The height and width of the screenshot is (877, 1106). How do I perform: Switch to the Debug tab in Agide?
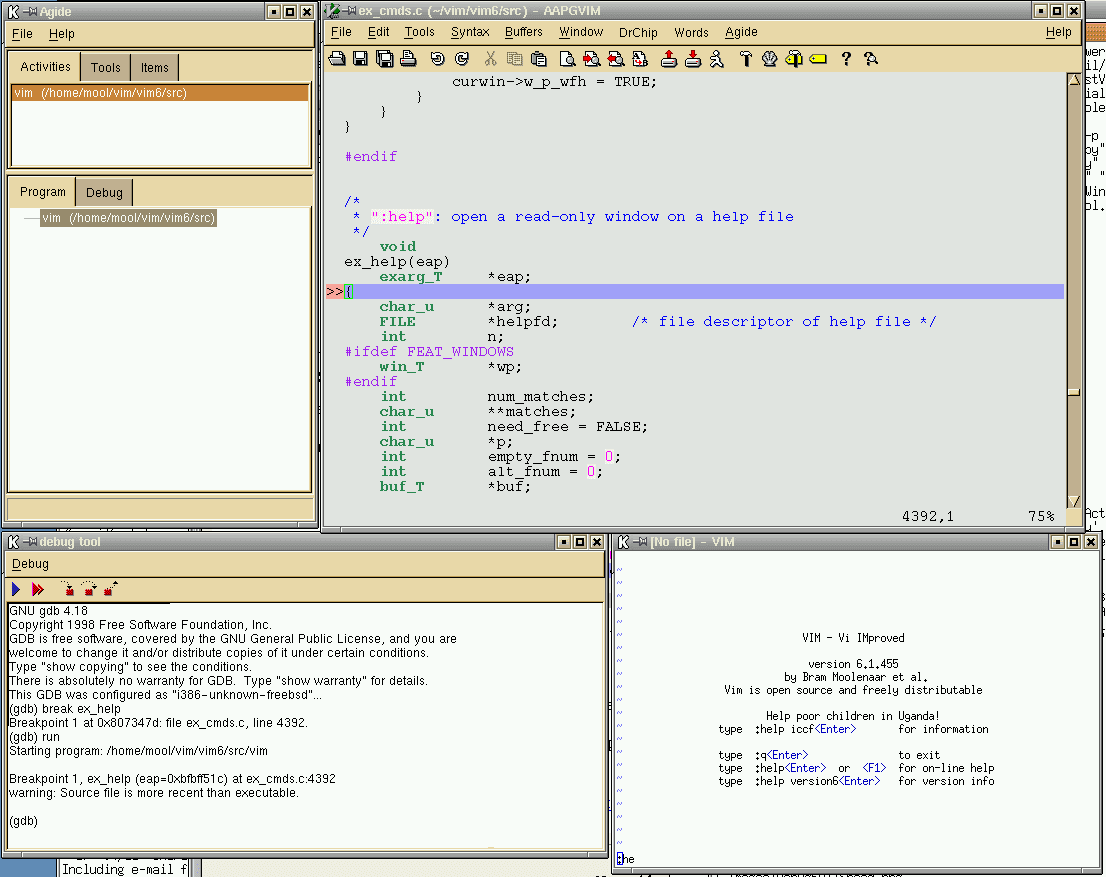pos(104,193)
